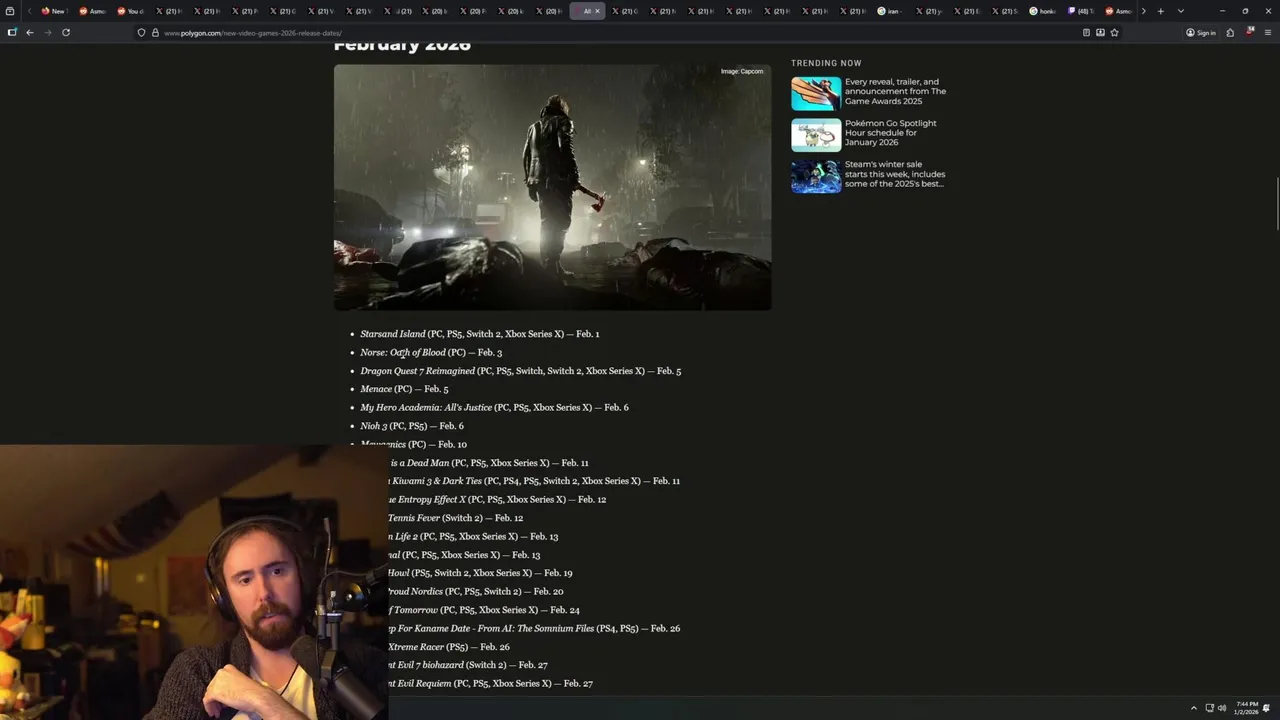Viewport: 1280px width, 720px height.
Task: Expand the hidden system tray icons chevron
Action: tap(1193, 708)
